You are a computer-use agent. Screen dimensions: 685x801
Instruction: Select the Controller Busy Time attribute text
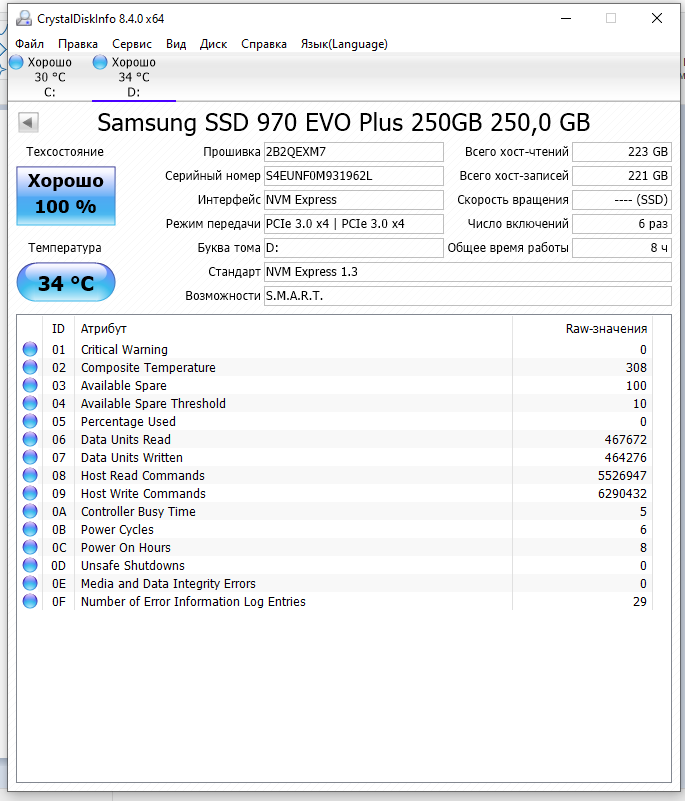[x=138, y=511]
